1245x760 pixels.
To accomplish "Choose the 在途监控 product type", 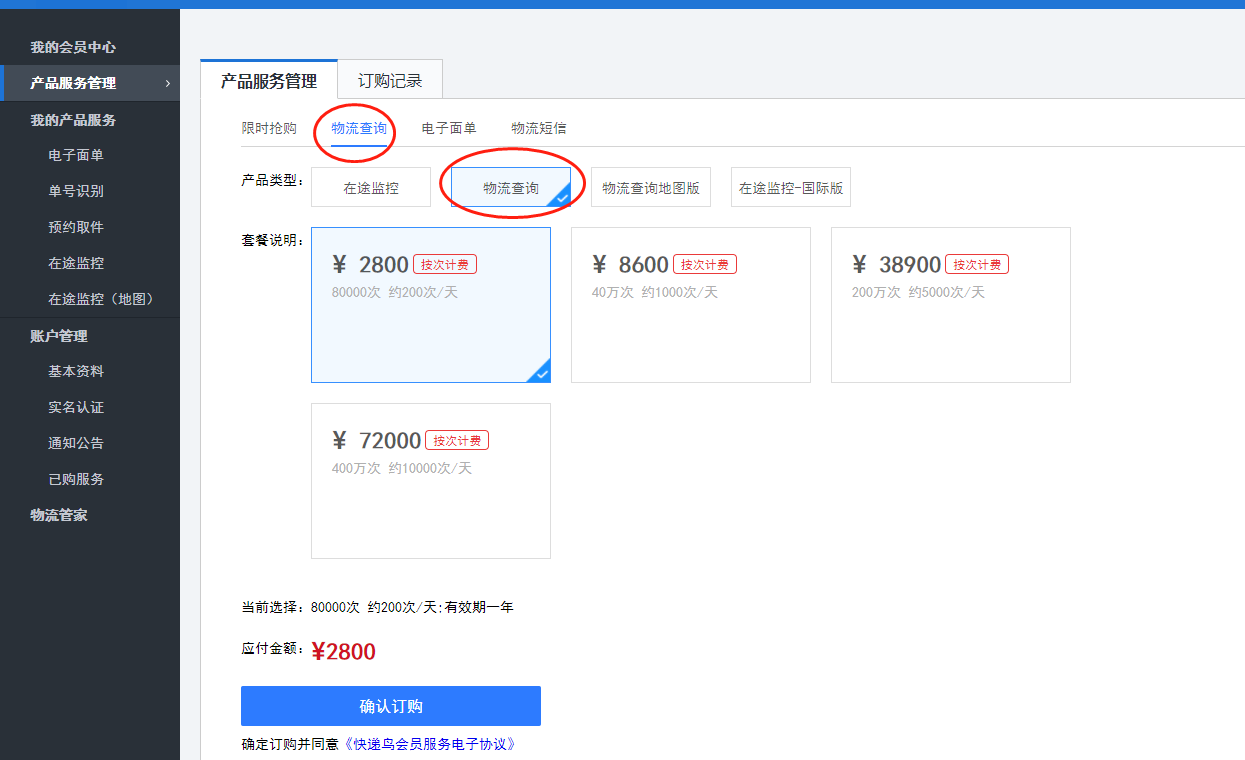I will click(x=371, y=188).
